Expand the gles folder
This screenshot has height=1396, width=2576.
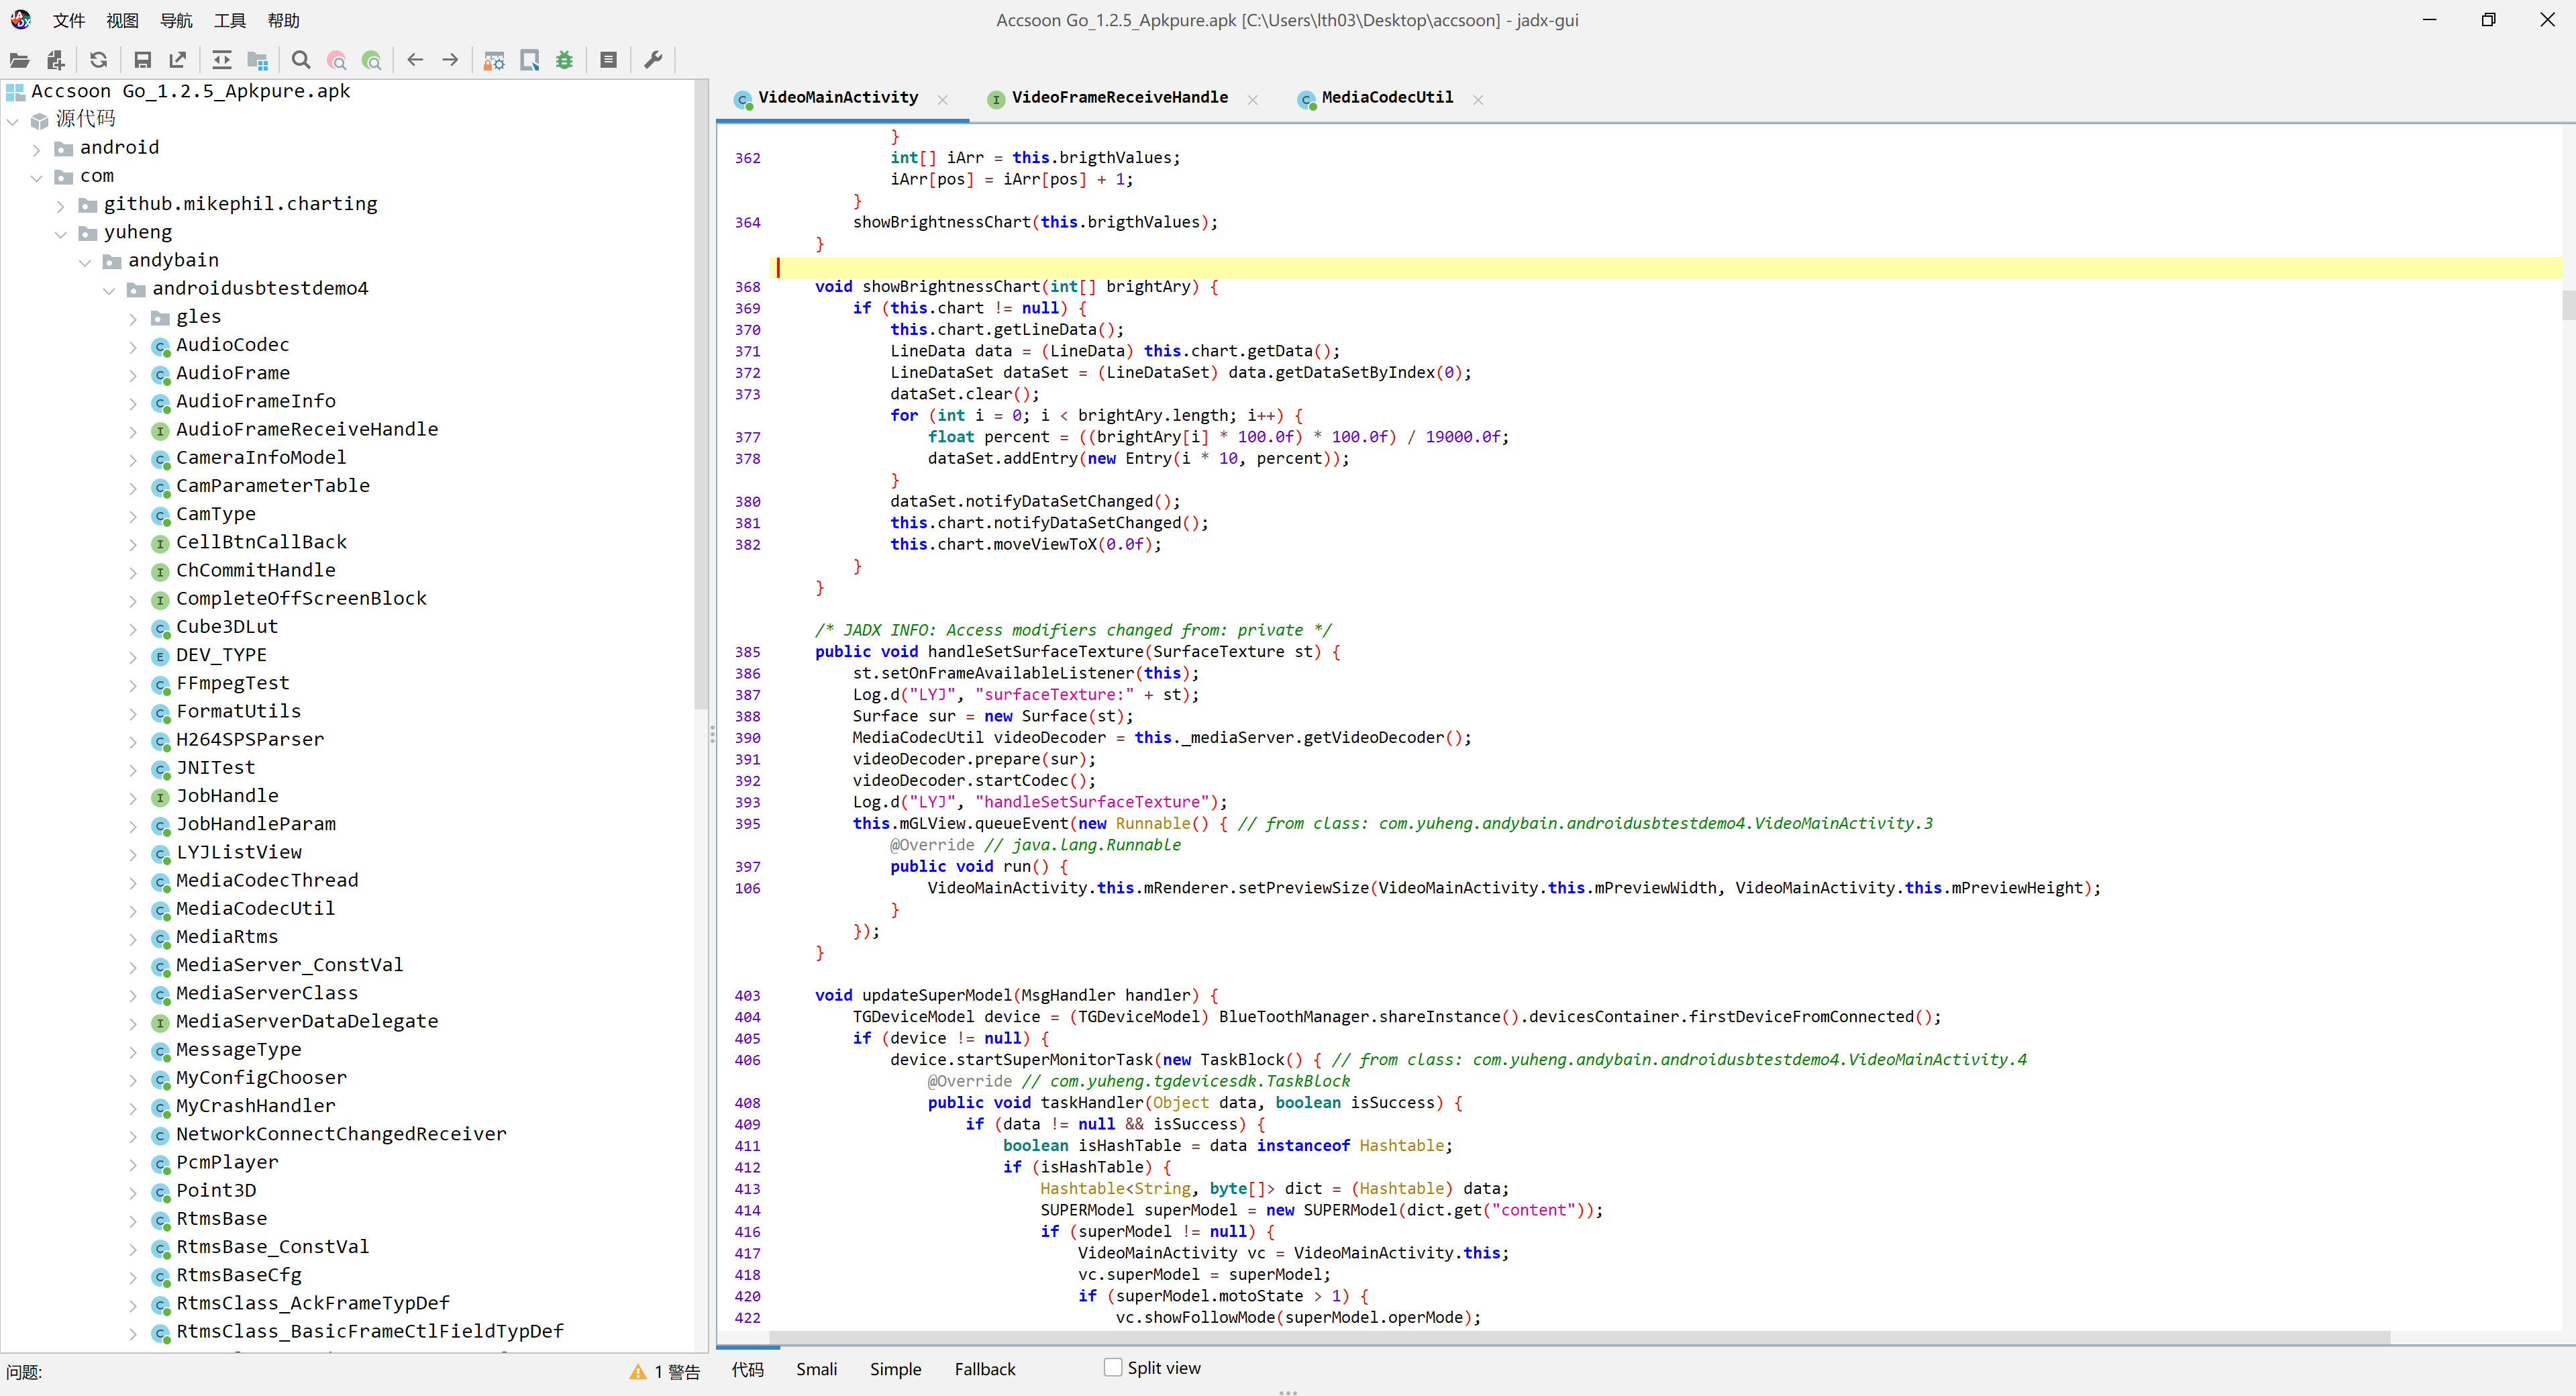click(133, 318)
